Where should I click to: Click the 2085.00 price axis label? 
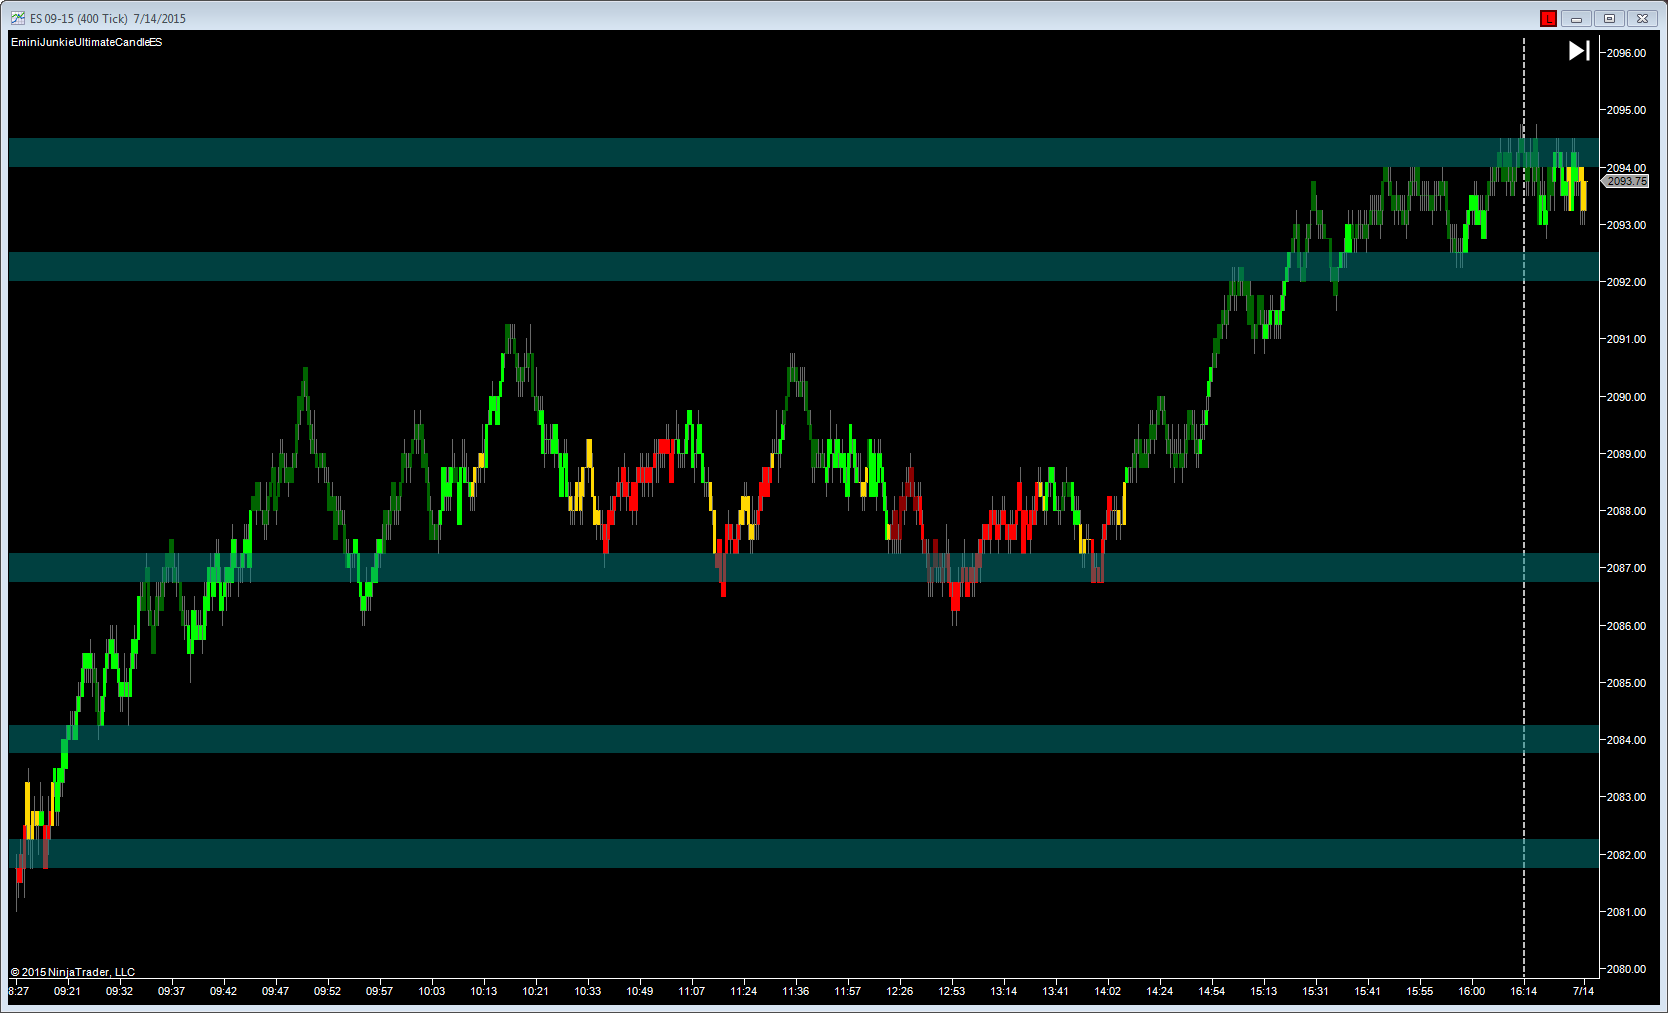1626,683
